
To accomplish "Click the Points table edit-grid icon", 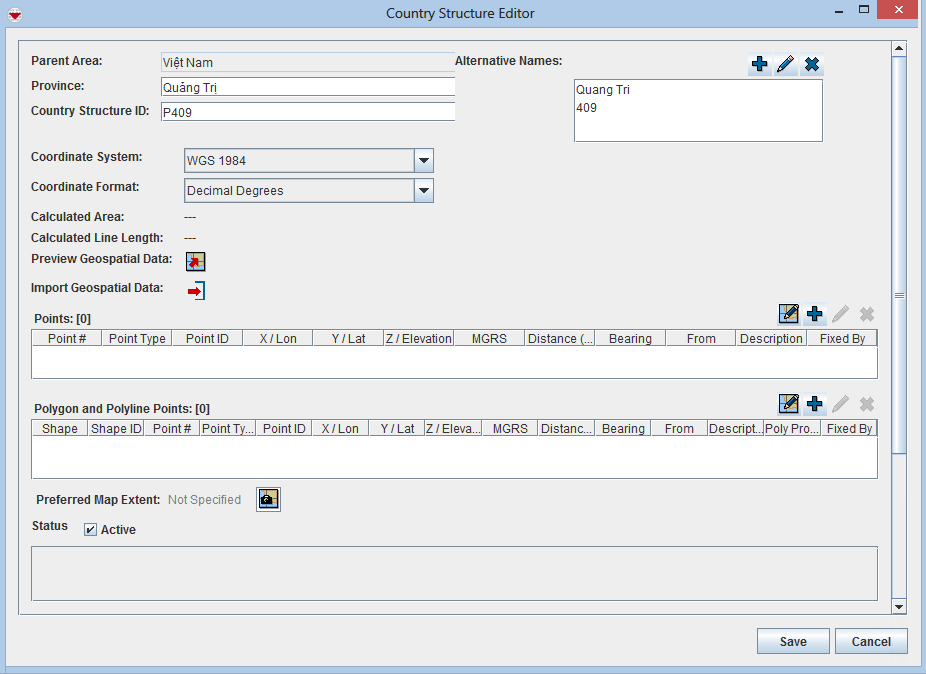I will point(789,314).
